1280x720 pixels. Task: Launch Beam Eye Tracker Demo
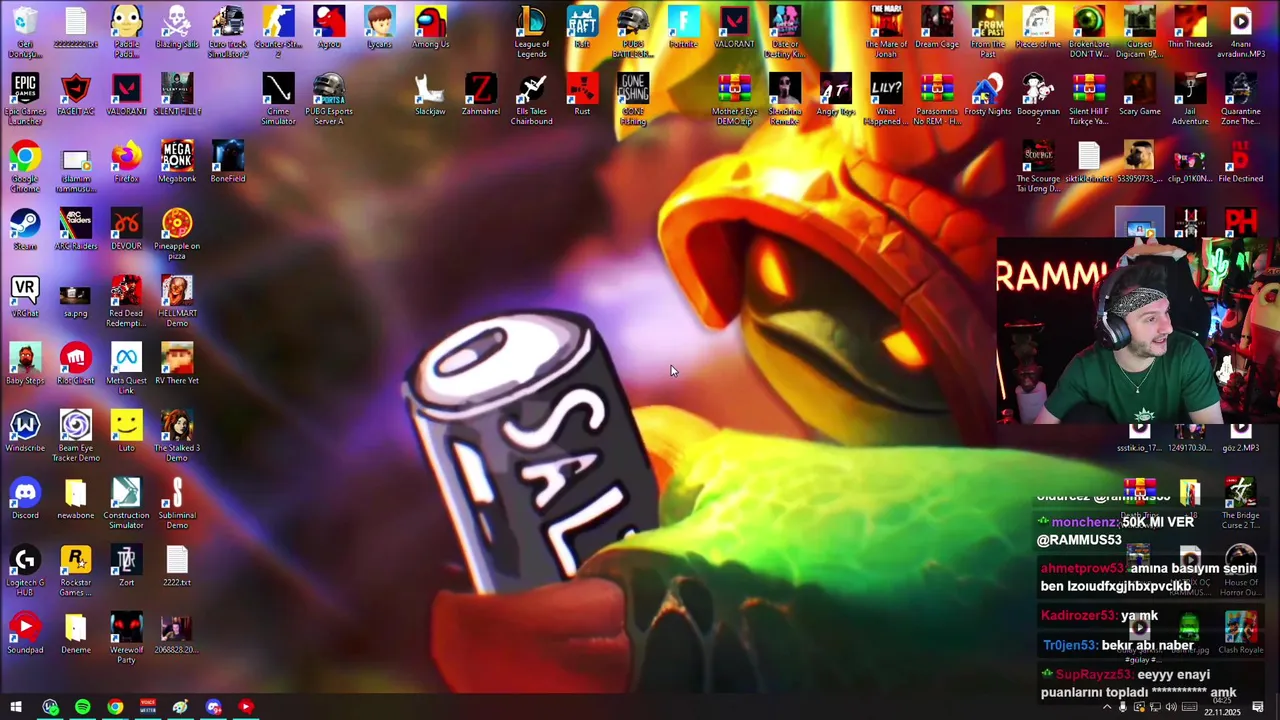click(76, 435)
